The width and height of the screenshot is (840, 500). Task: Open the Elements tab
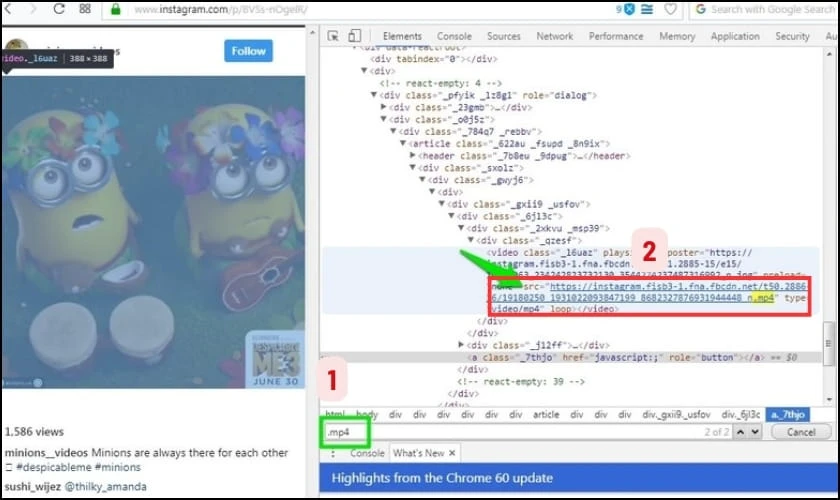click(x=402, y=36)
